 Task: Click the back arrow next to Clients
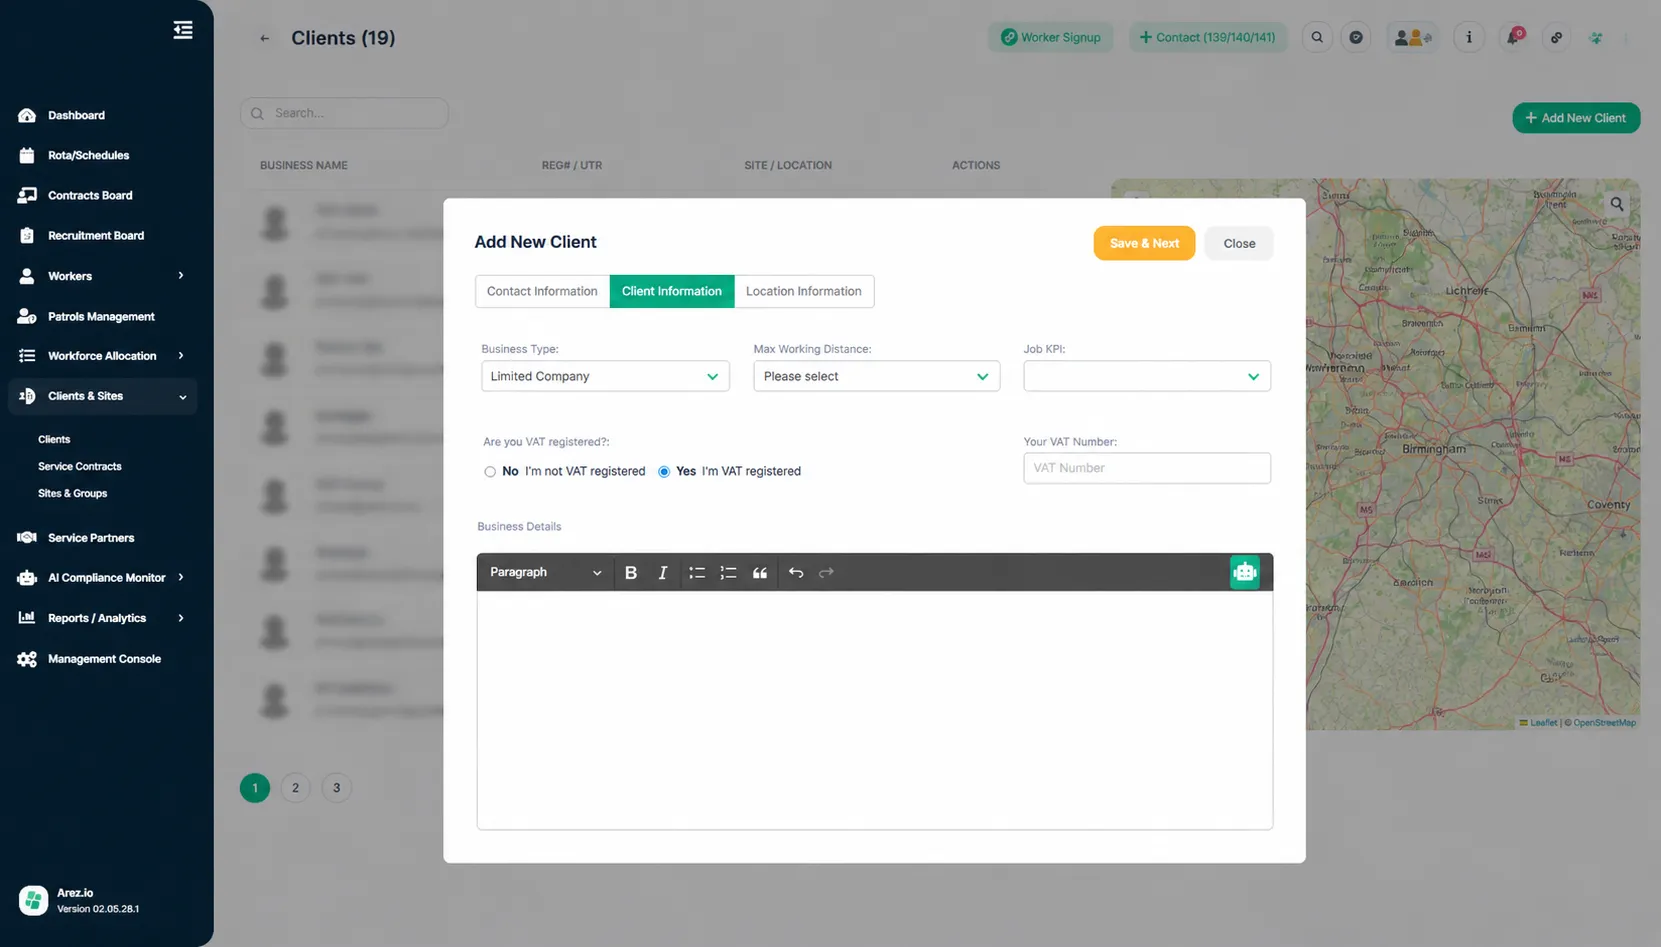pos(264,38)
